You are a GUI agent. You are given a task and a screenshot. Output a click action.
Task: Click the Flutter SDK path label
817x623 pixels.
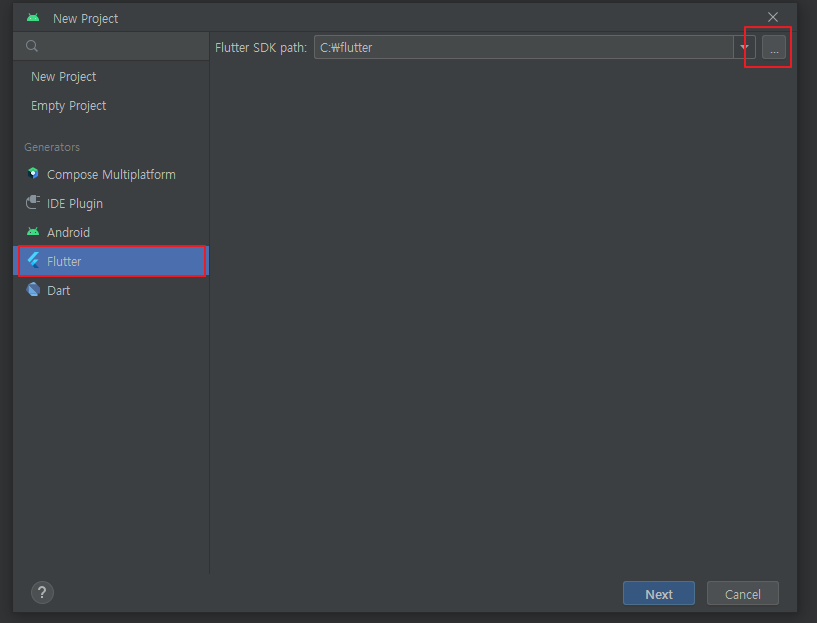click(x=261, y=47)
